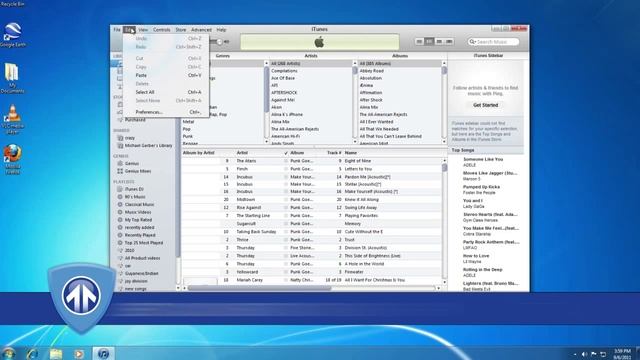Switch iTunes to Cover Flow view icon
Image resolution: width=640 pixels, height=360 pixels.
point(449,42)
